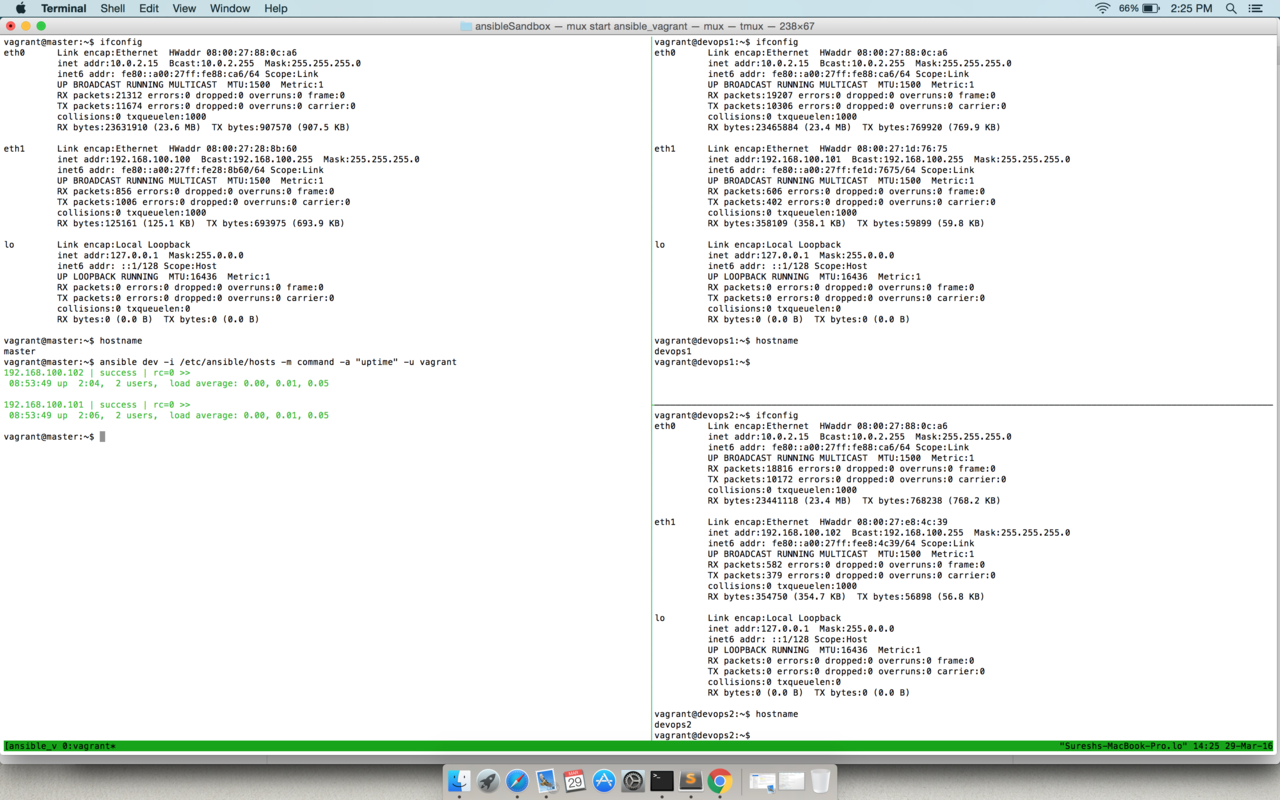Click the minimize (yellow) window button
The image size is (1280, 800).
(x=26, y=26)
